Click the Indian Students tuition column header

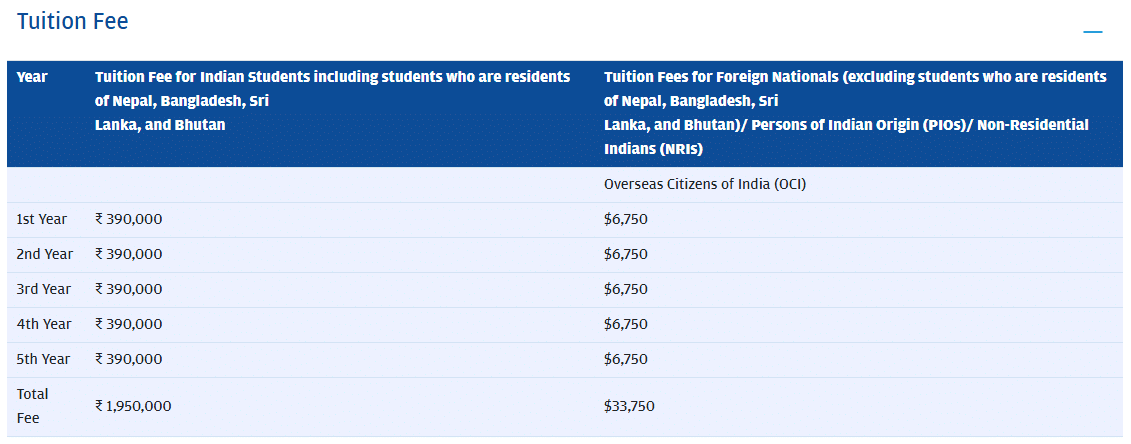coord(332,101)
